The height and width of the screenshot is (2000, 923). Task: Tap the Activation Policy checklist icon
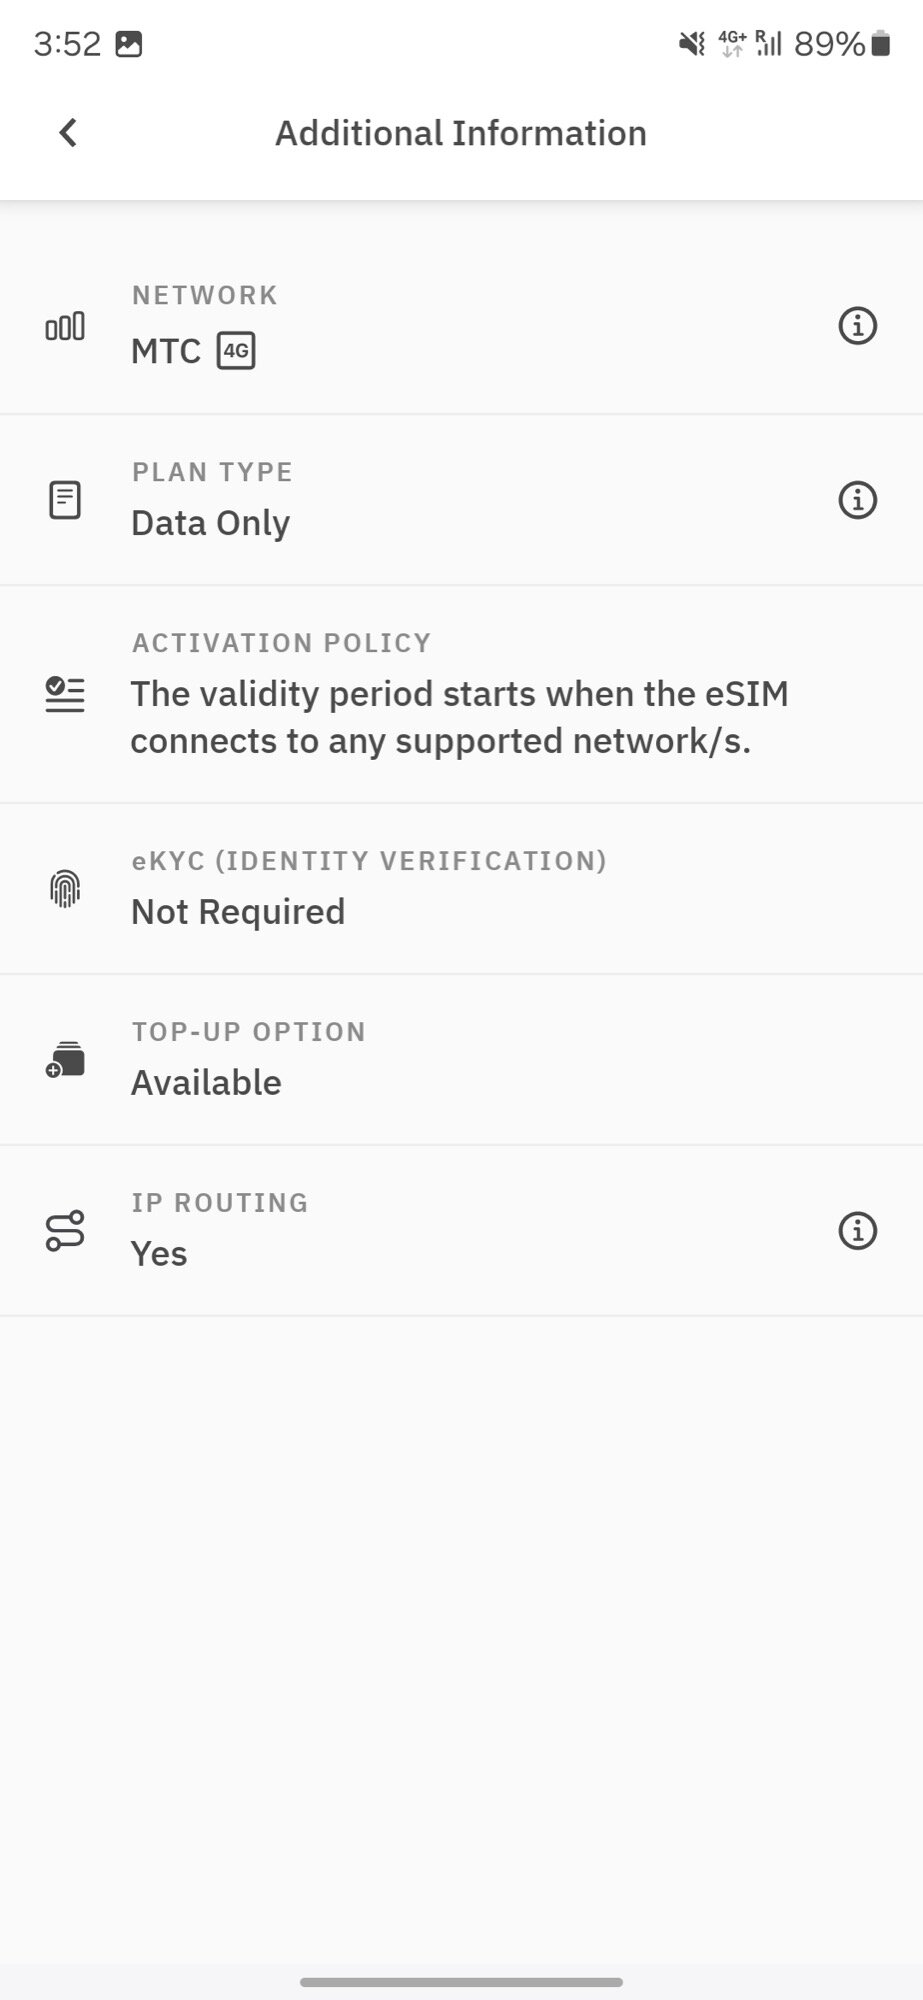65,694
